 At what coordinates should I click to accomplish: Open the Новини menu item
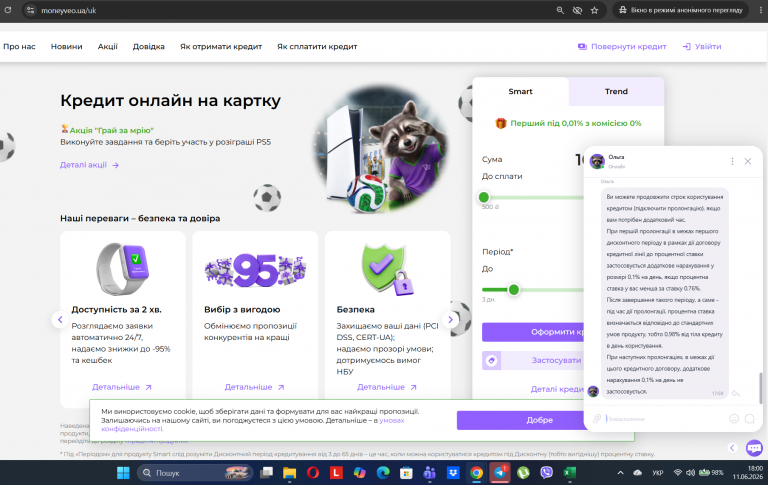[67, 47]
